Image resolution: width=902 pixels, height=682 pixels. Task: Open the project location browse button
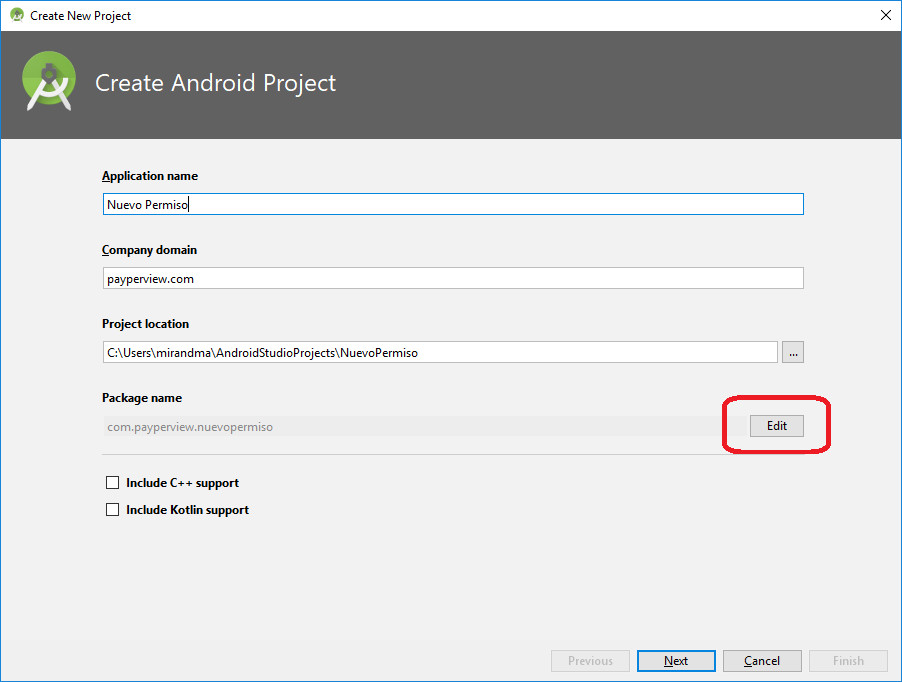793,352
